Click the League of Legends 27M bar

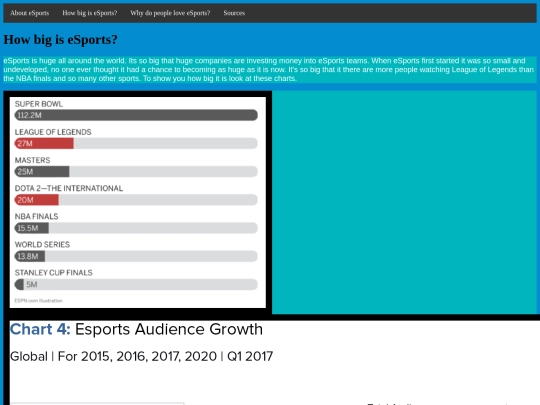[x=44, y=143]
